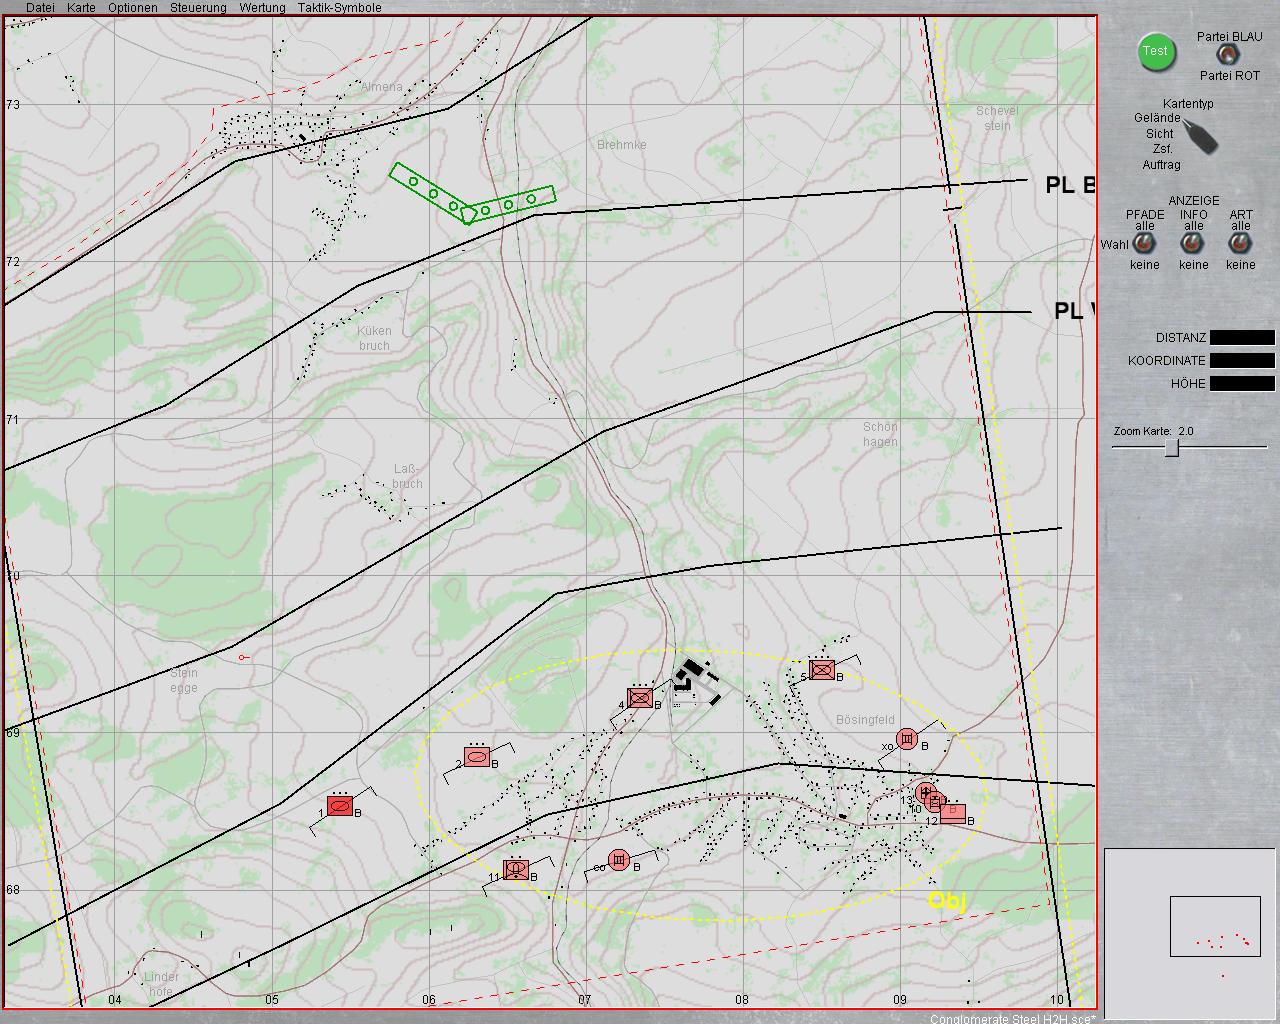The width and height of the screenshot is (1280, 1024).
Task: Flip the INFO display toggle switch
Action: click(1193, 243)
